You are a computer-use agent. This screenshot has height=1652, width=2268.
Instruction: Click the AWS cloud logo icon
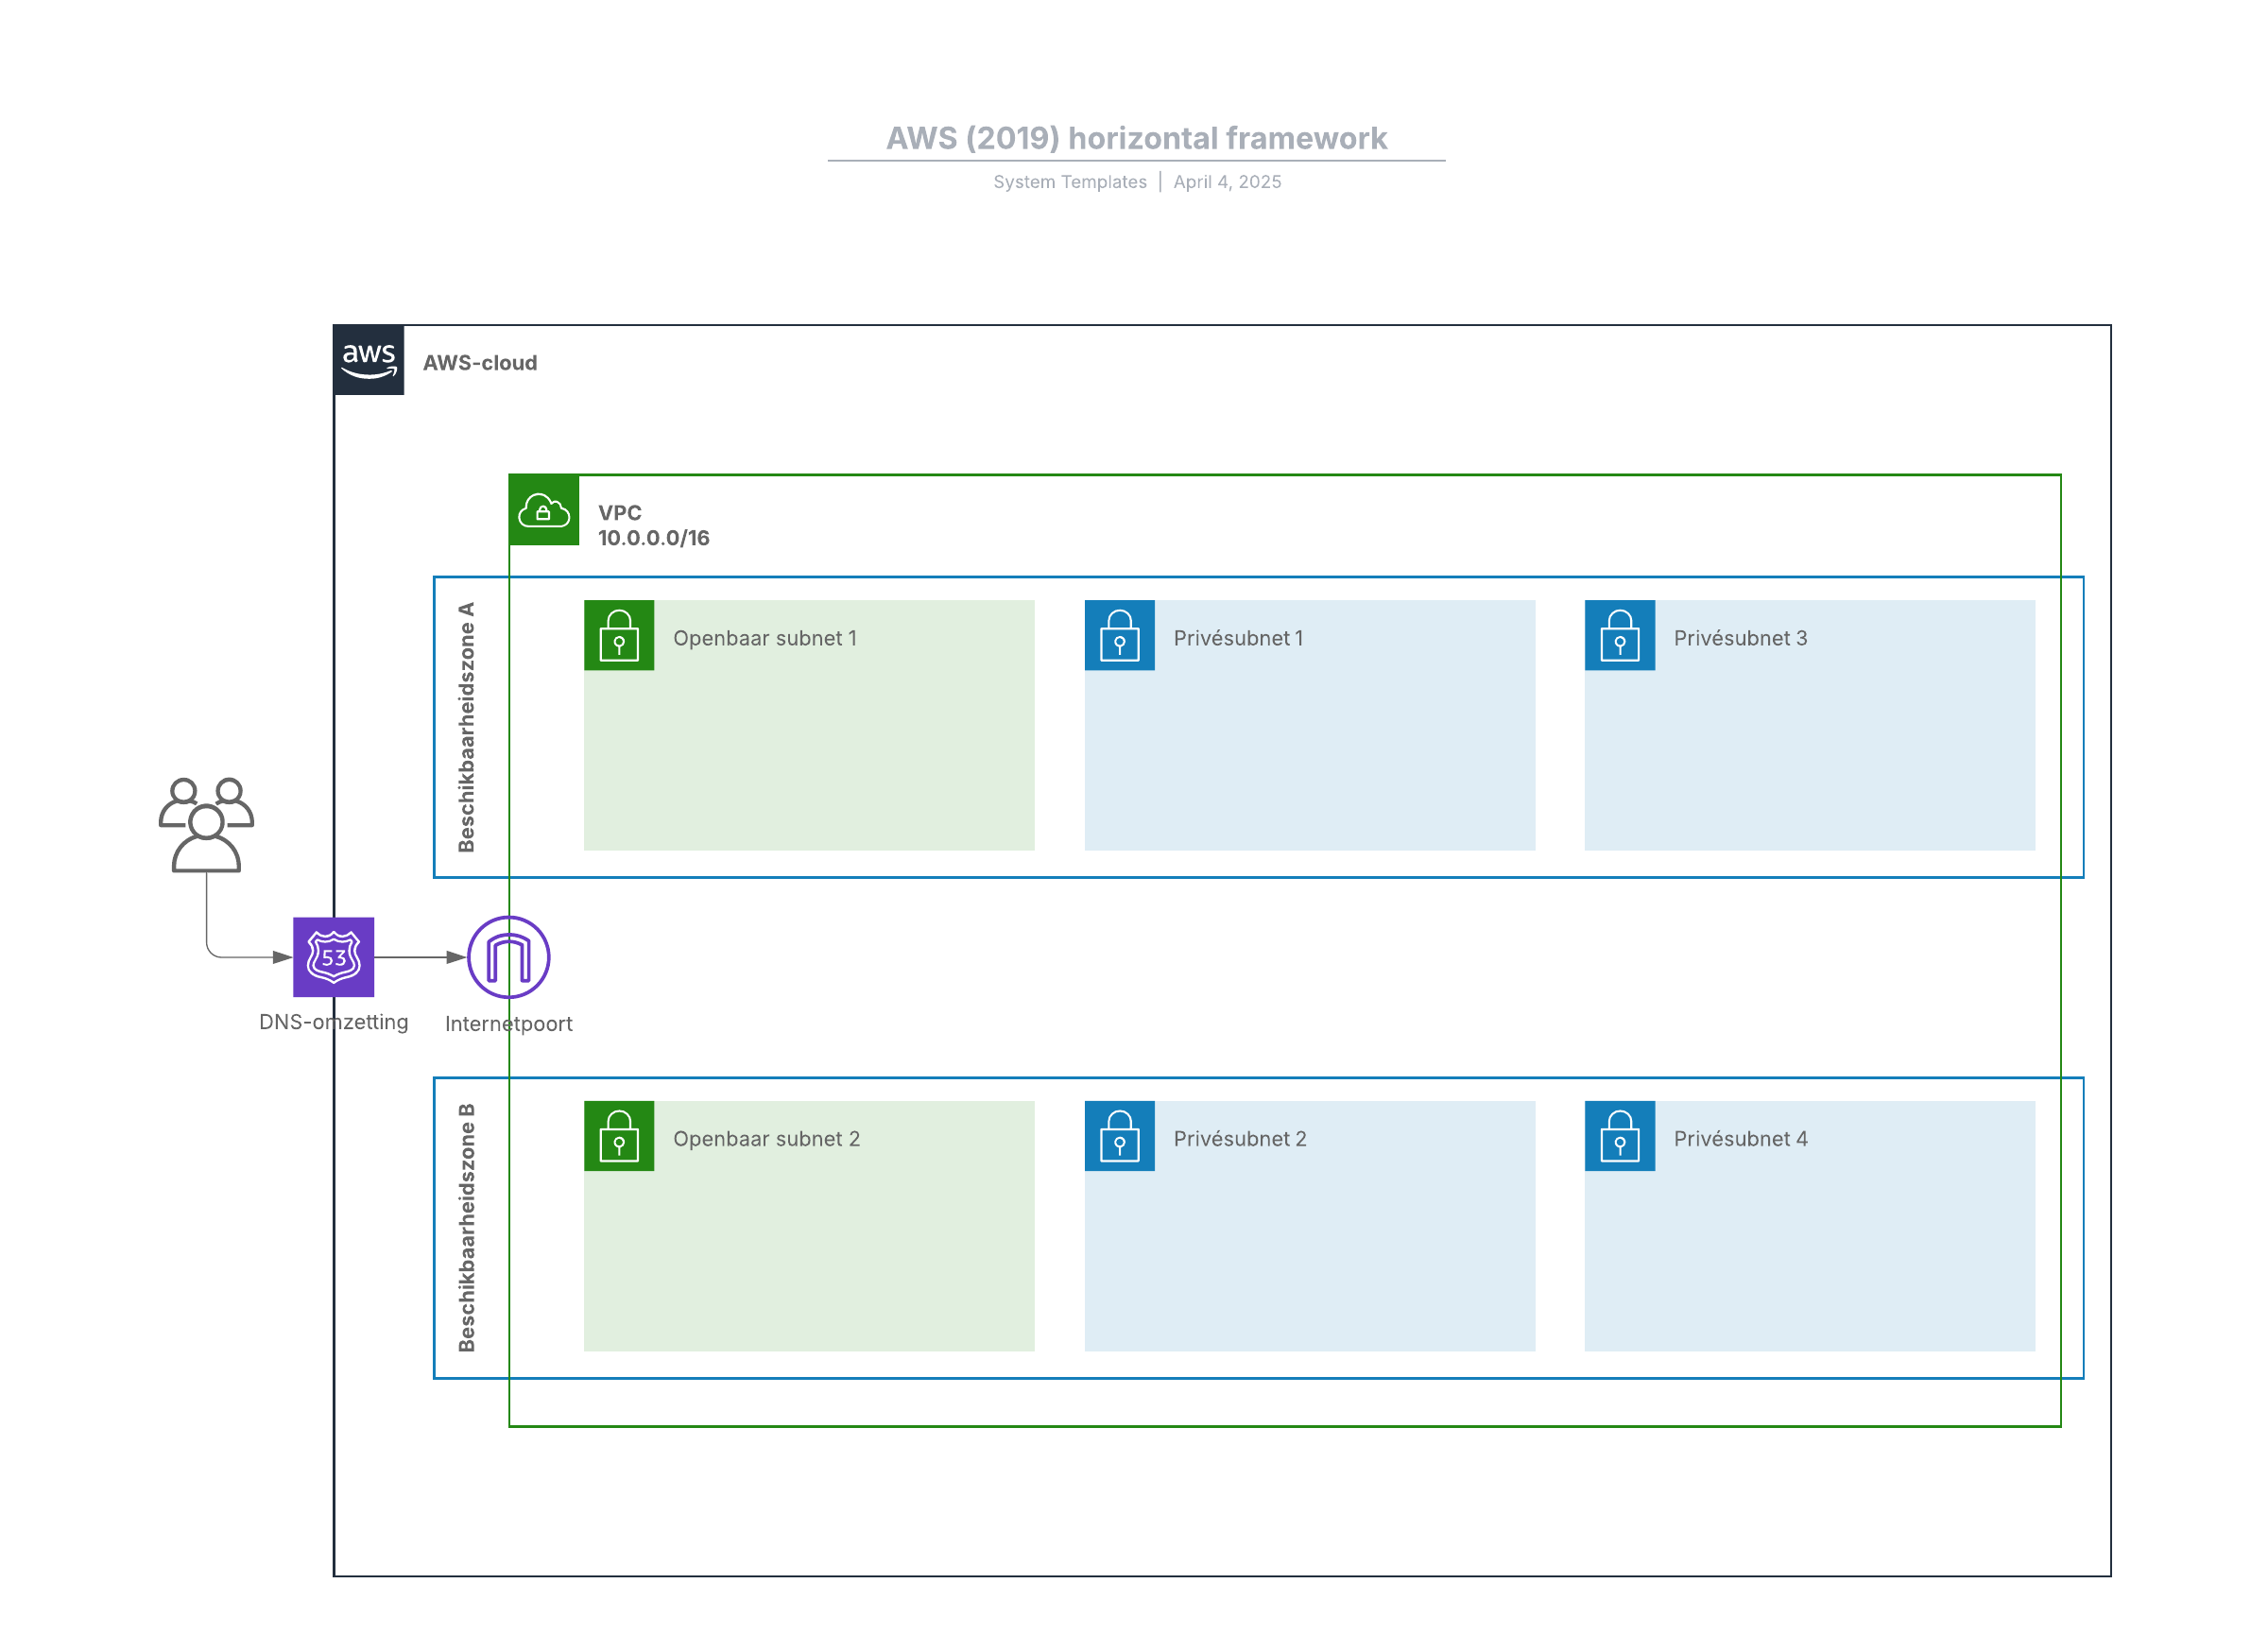(368, 360)
